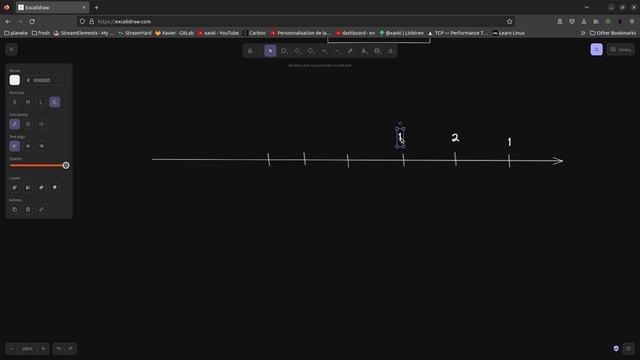Open the Excalidraw hamburger menu

pyautogui.click(x=11, y=49)
